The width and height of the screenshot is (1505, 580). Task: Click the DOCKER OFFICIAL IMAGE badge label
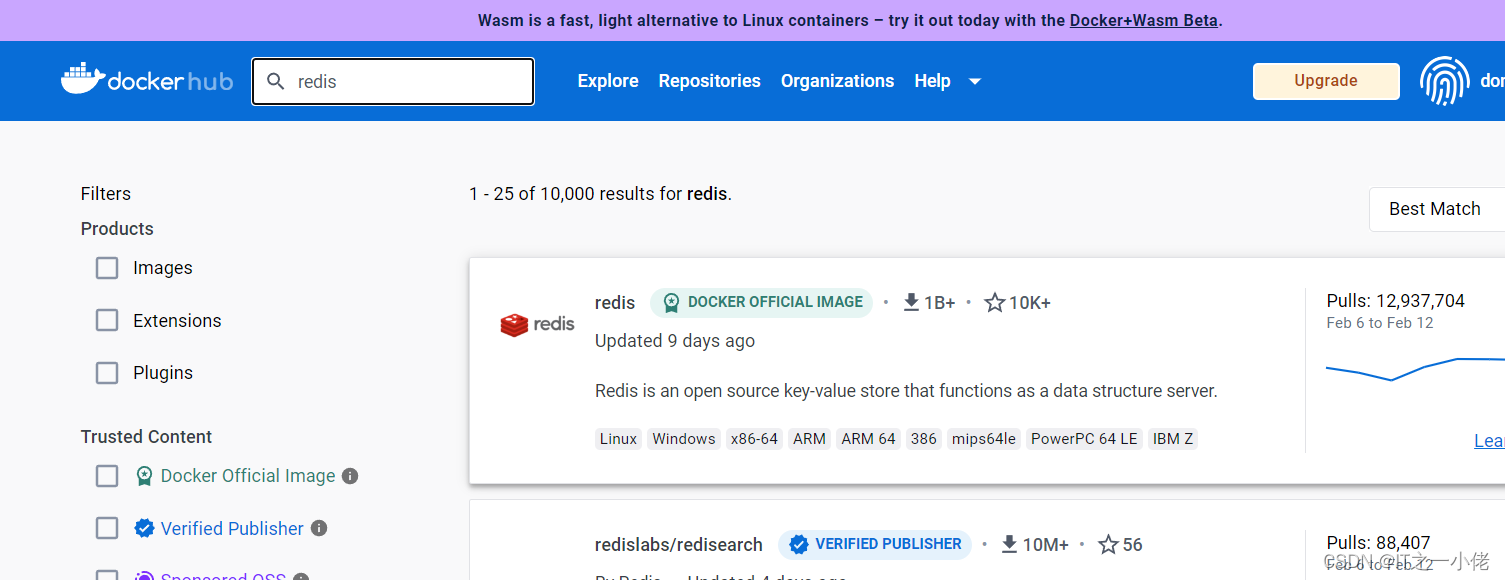775,302
